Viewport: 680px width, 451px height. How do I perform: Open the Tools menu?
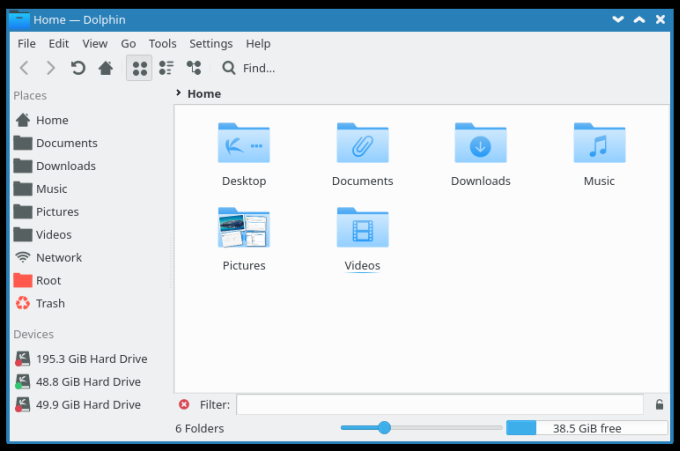[x=163, y=44]
